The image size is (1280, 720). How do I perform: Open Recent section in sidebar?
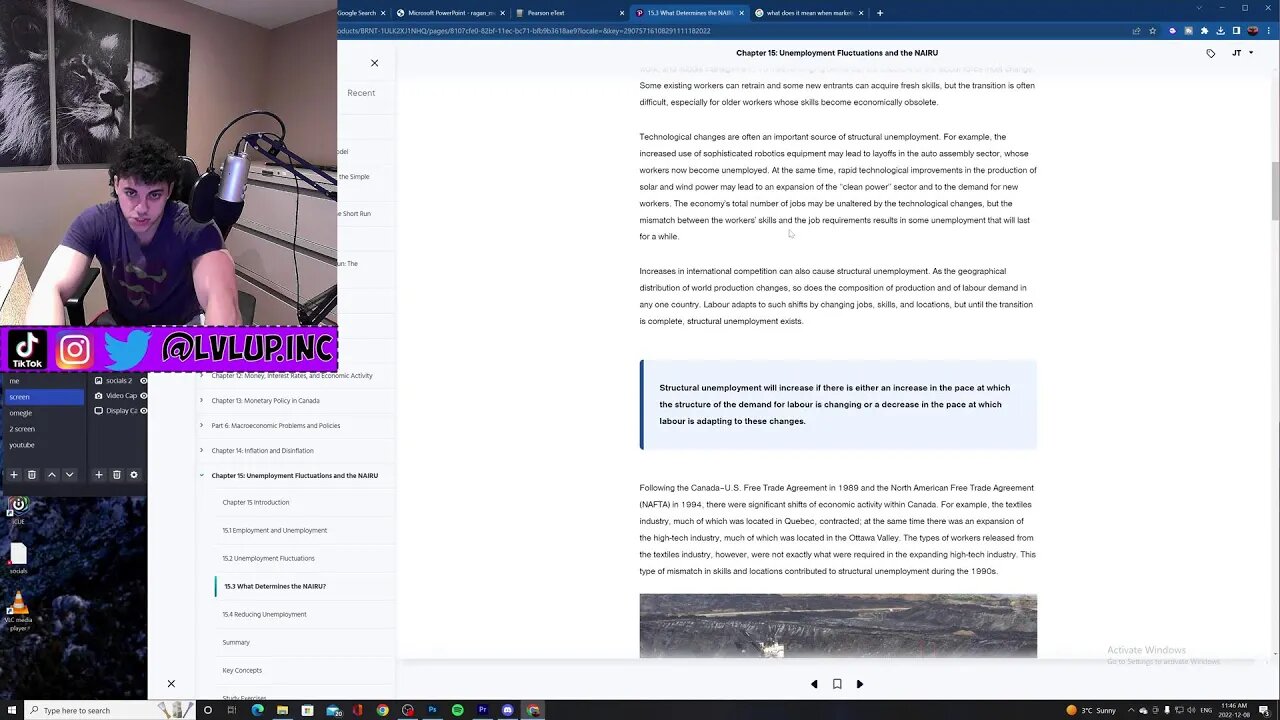361,93
